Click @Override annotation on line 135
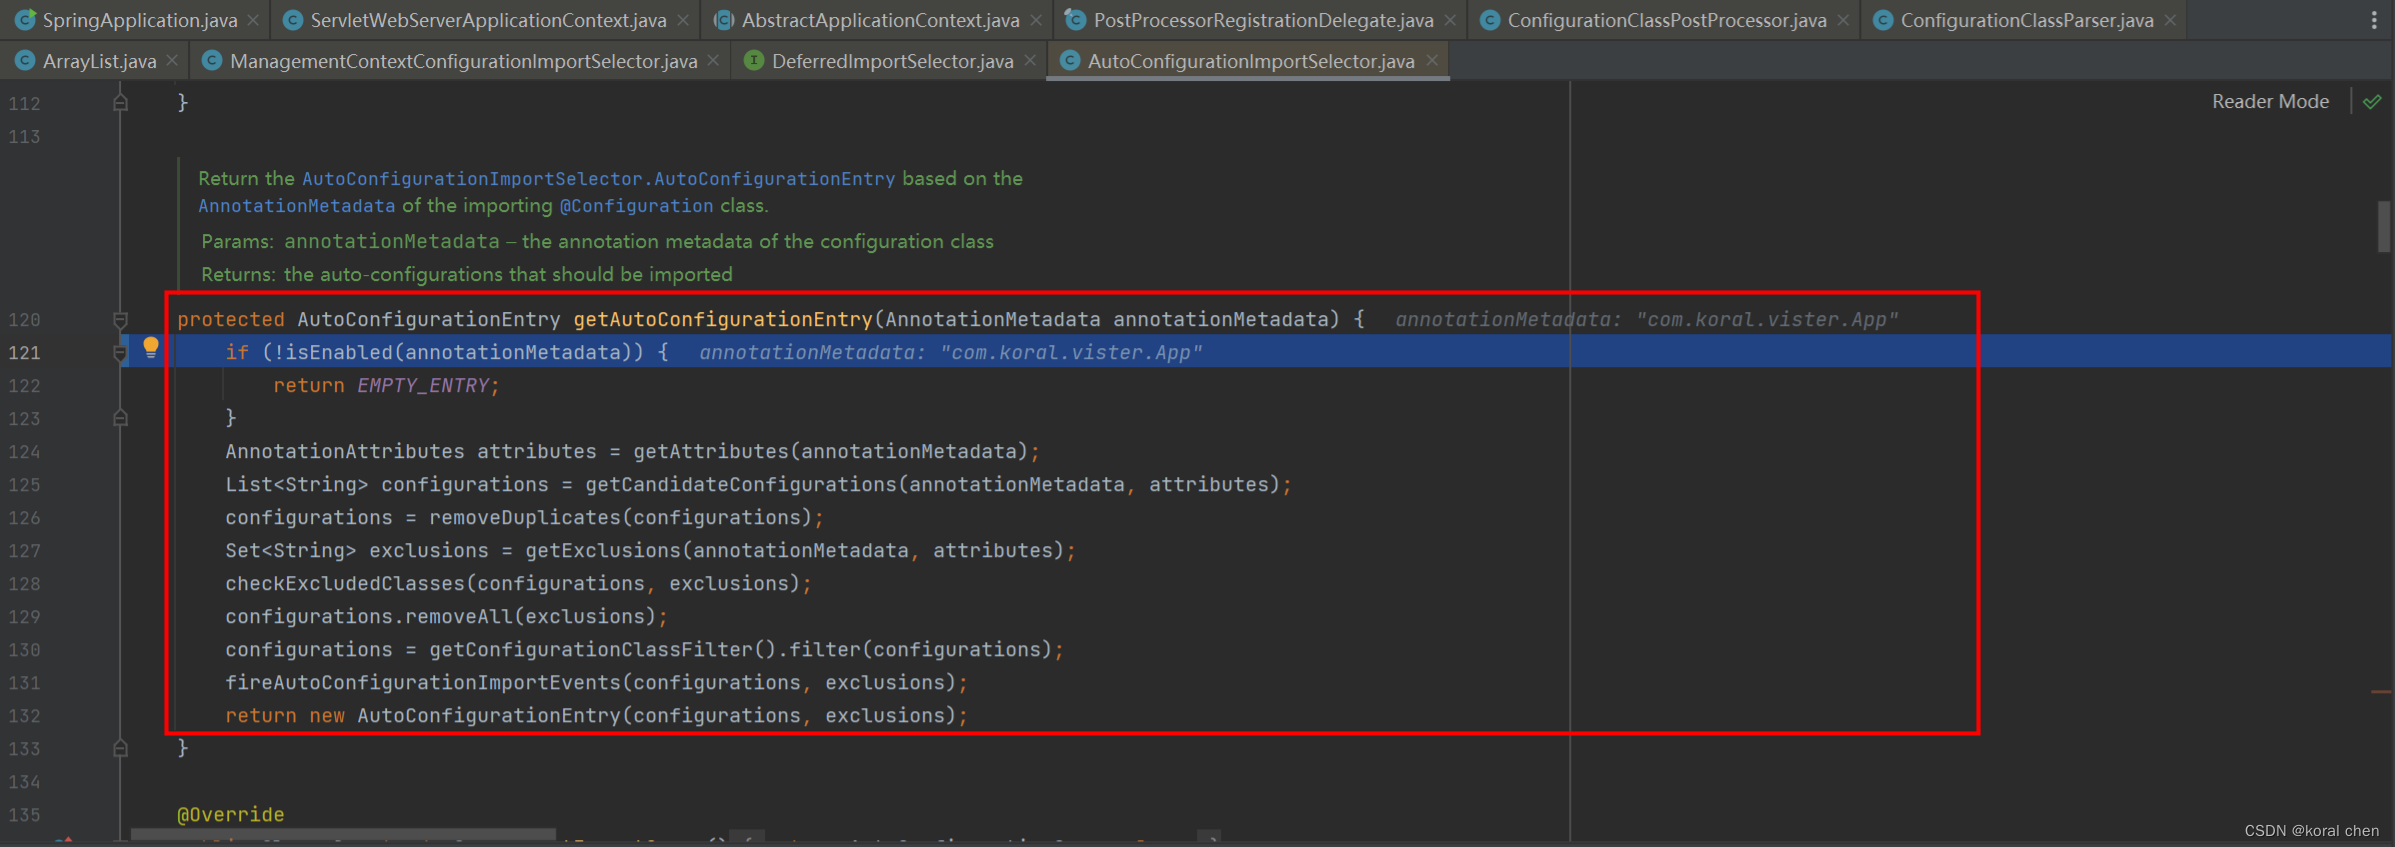 (230, 815)
